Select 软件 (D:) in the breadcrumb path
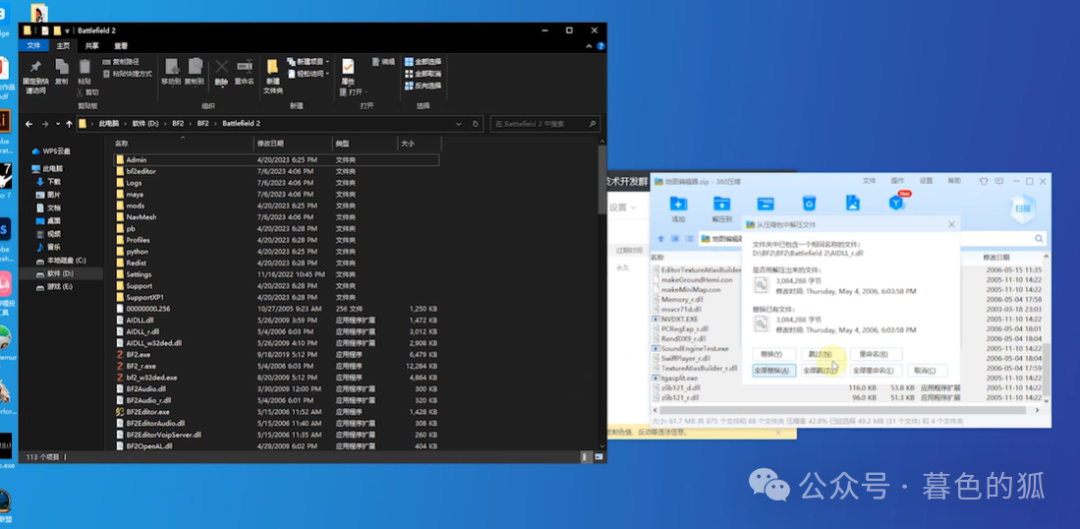Image resolution: width=1080 pixels, height=529 pixels. click(145, 124)
